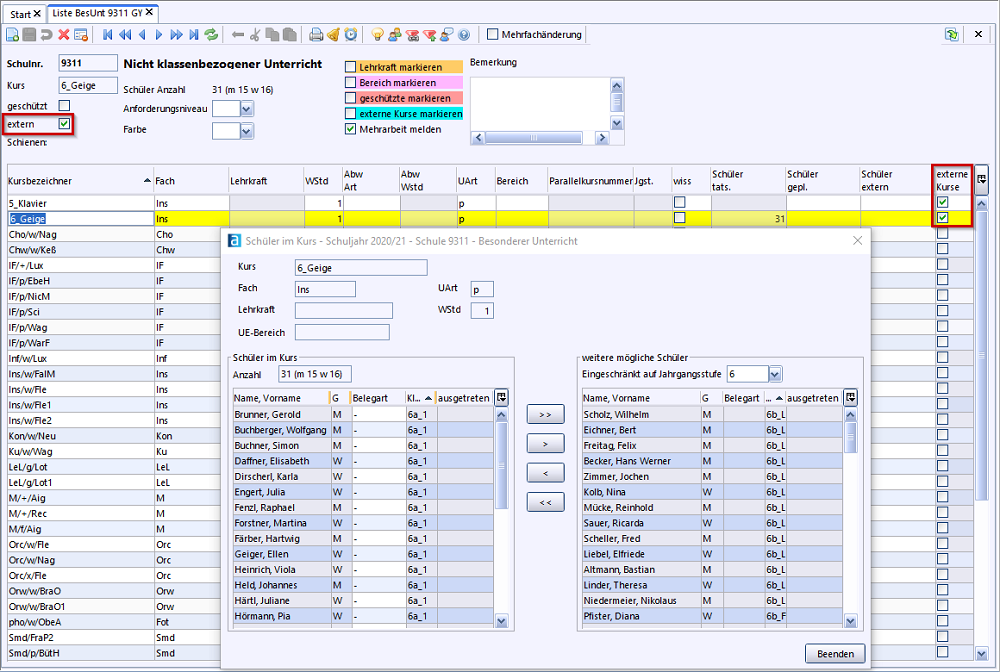Open column chooser icon in weitere mögliche Schüler list
1000x672 pixels.
click(851, 397)
